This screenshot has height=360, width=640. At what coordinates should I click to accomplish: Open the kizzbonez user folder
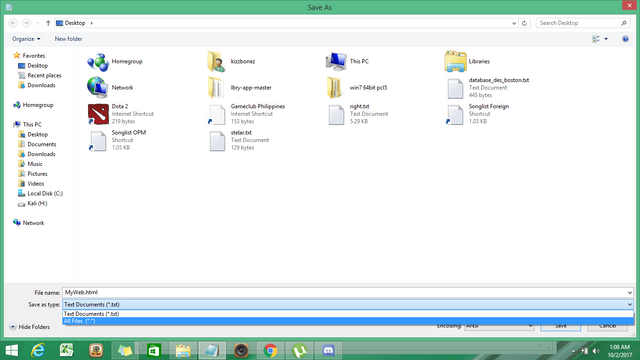point(231,62)
